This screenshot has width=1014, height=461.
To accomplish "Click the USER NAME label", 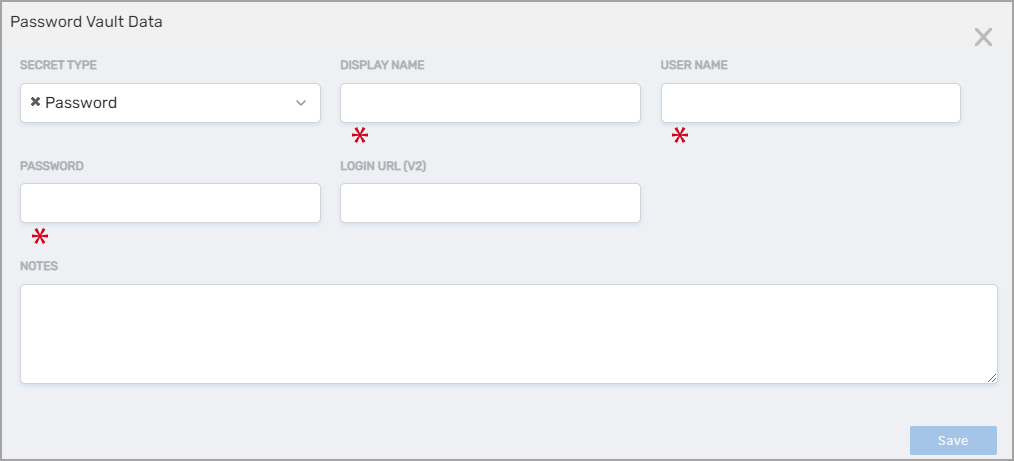I will 694,66.
